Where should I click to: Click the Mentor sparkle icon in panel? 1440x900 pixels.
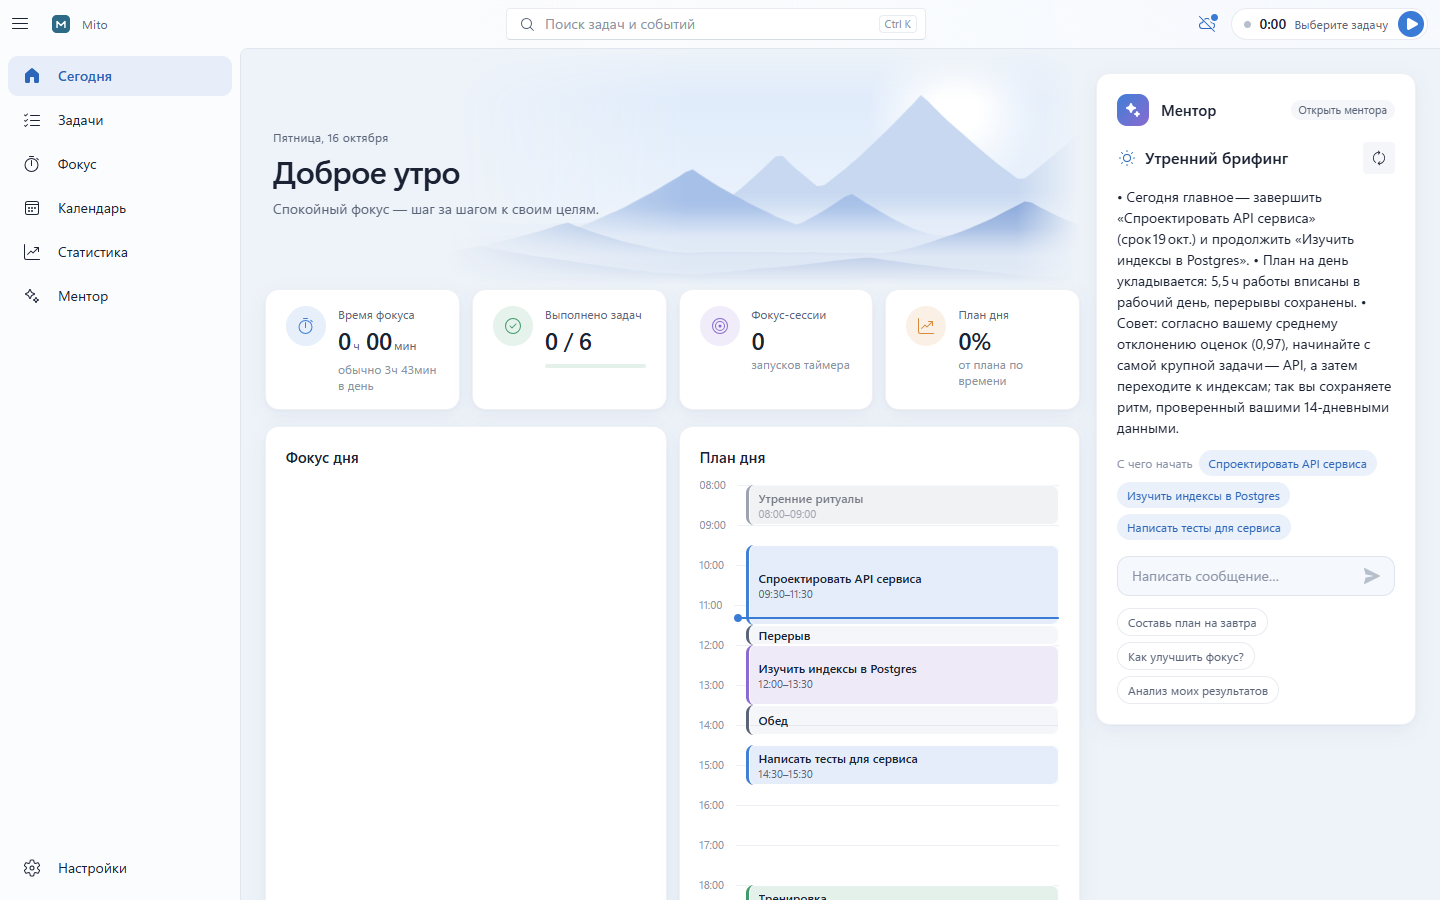pyautogui.click(x=1133, y=110)
